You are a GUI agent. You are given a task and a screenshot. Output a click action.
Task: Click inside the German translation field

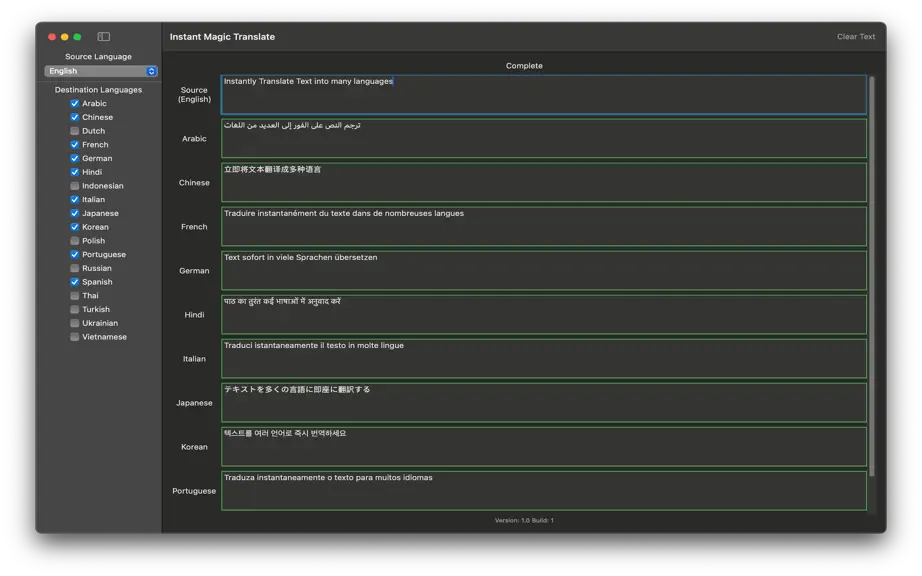(543, 271)
